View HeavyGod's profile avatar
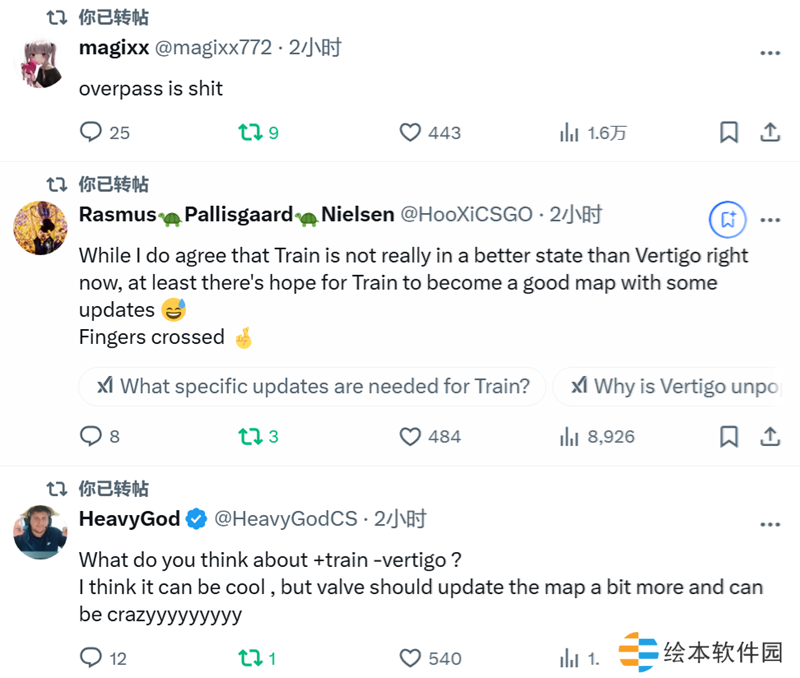Viewport: 800px width, 678px height. [x=40, y=532]
